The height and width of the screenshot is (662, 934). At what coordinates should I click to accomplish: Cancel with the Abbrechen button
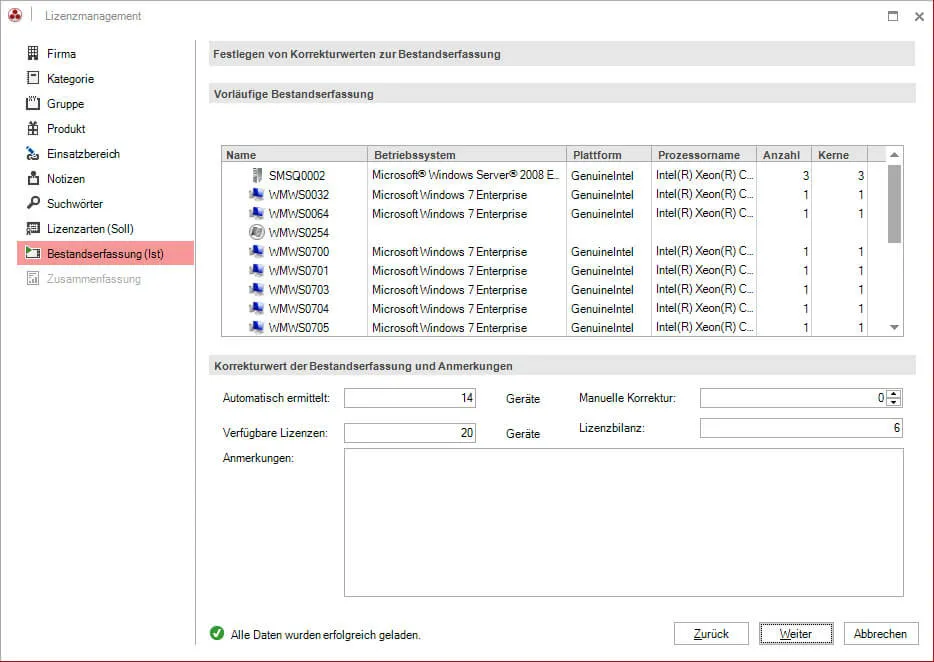tap(880, 633)
